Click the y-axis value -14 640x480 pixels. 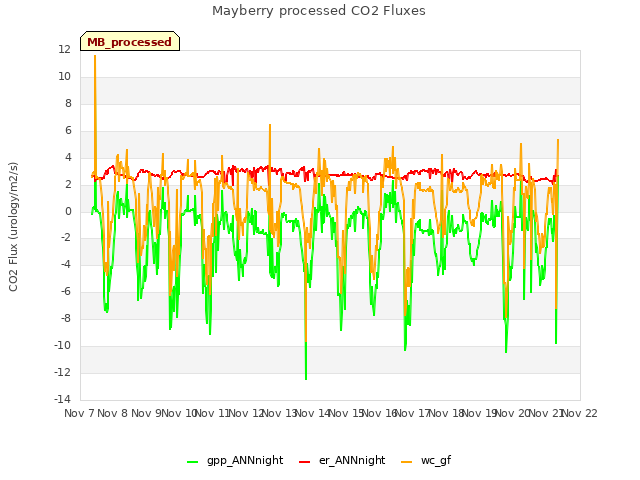62,399
